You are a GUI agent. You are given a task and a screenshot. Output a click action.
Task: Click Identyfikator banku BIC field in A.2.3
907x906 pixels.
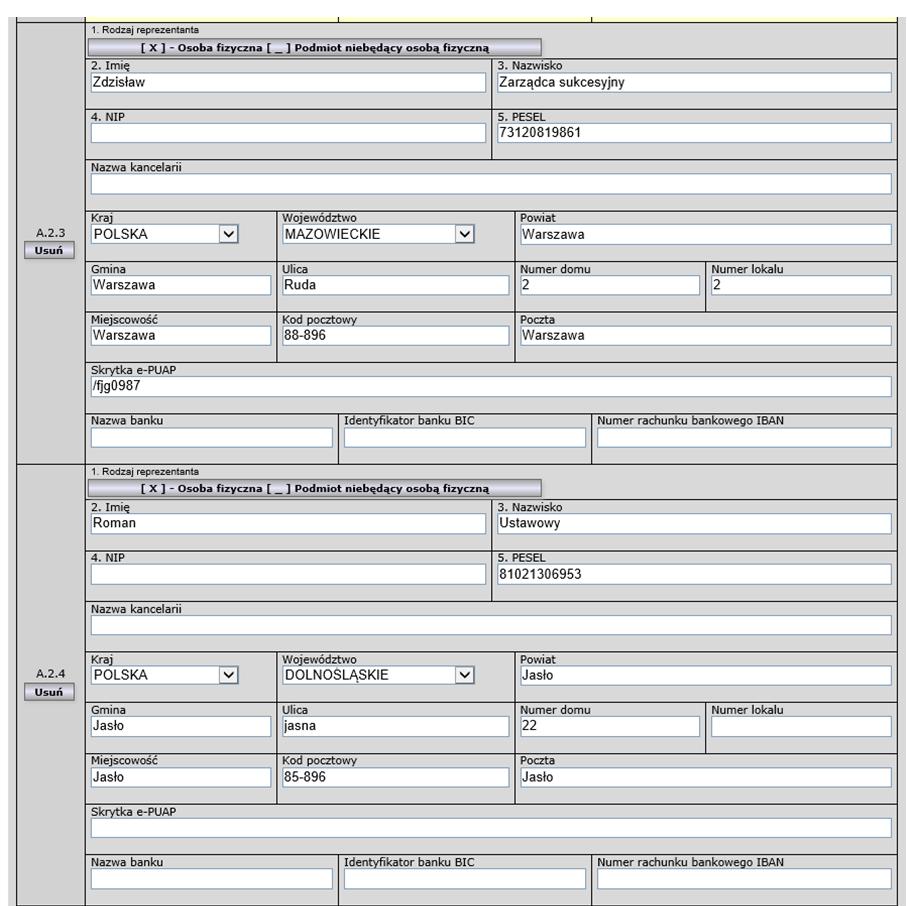(465, 437)
